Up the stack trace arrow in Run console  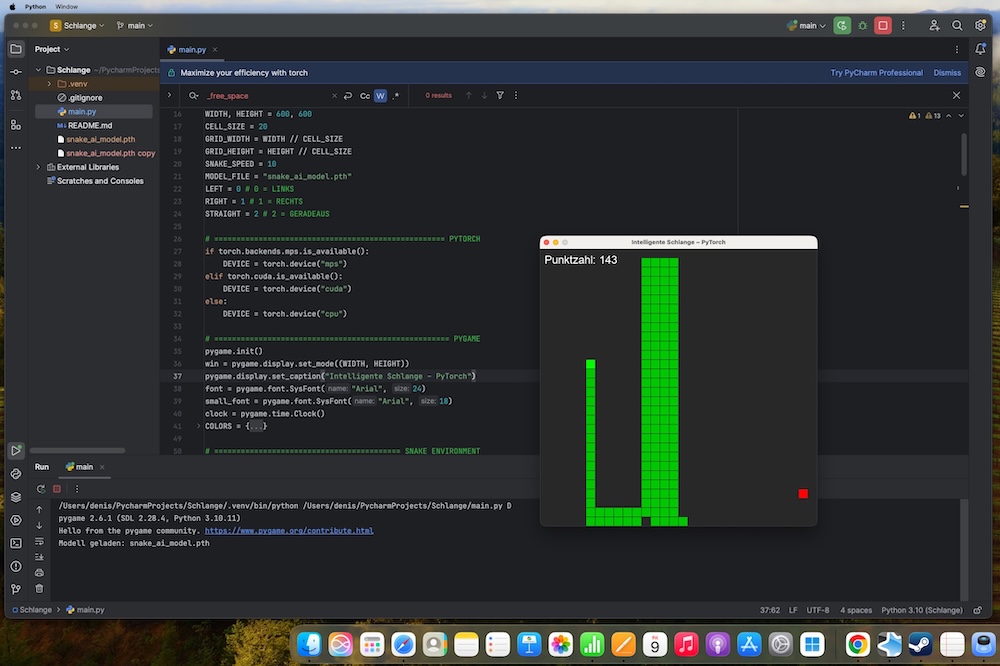[40, 509]
